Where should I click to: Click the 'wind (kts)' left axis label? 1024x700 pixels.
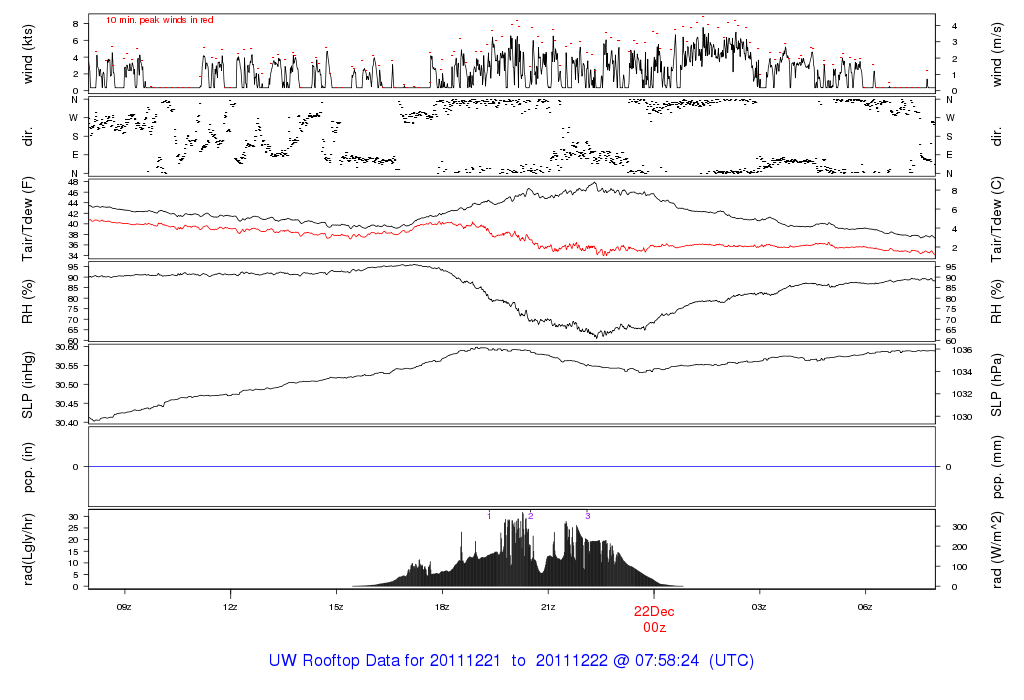[28, 53]
